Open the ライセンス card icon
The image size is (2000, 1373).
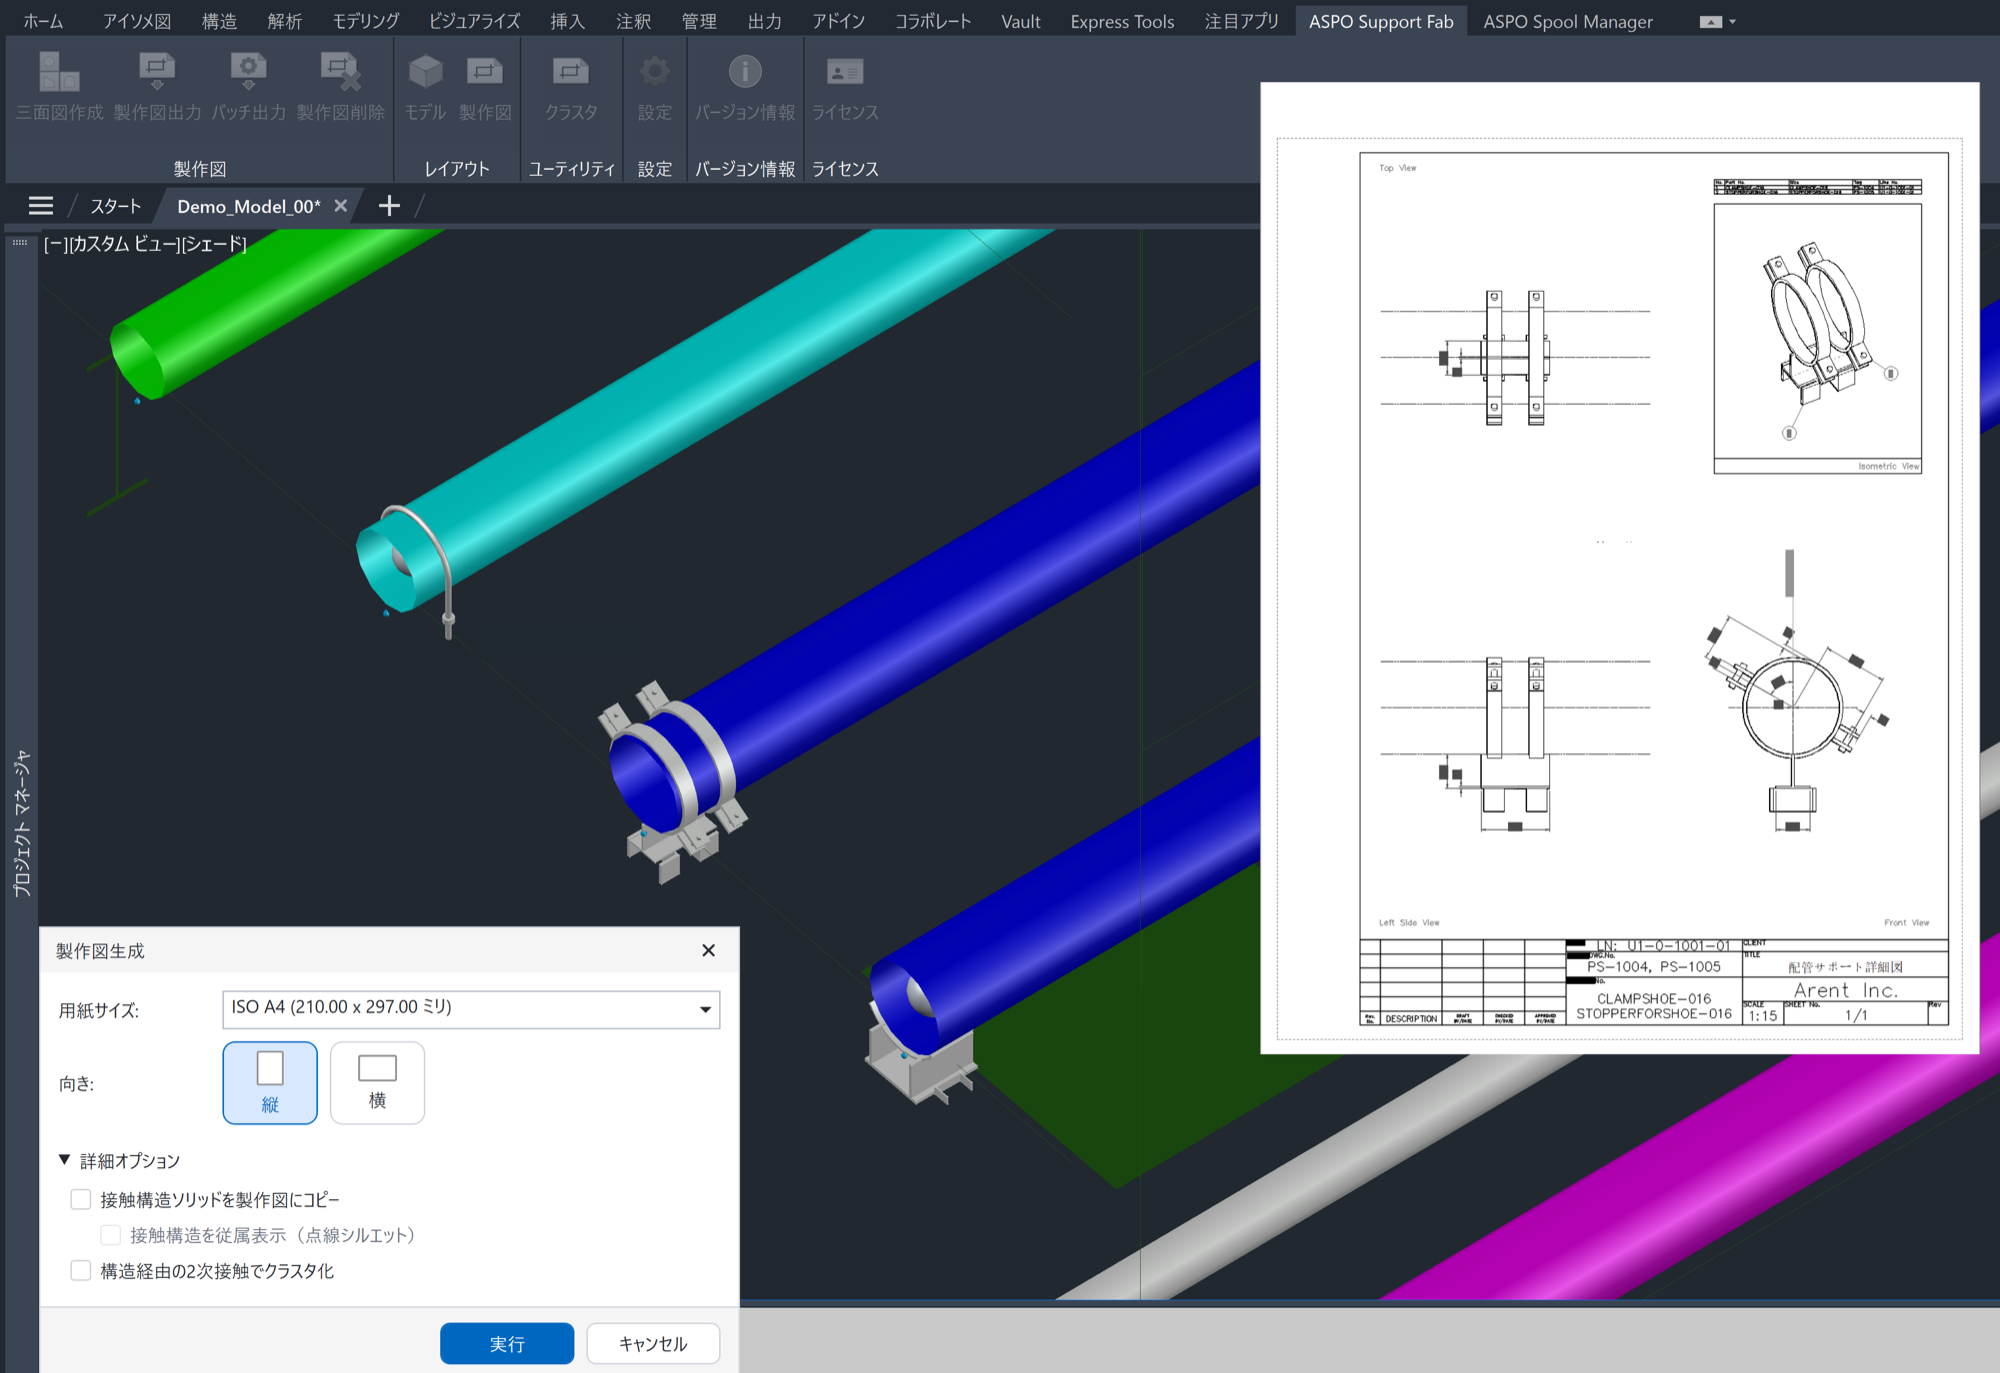(x=845, y=73)
